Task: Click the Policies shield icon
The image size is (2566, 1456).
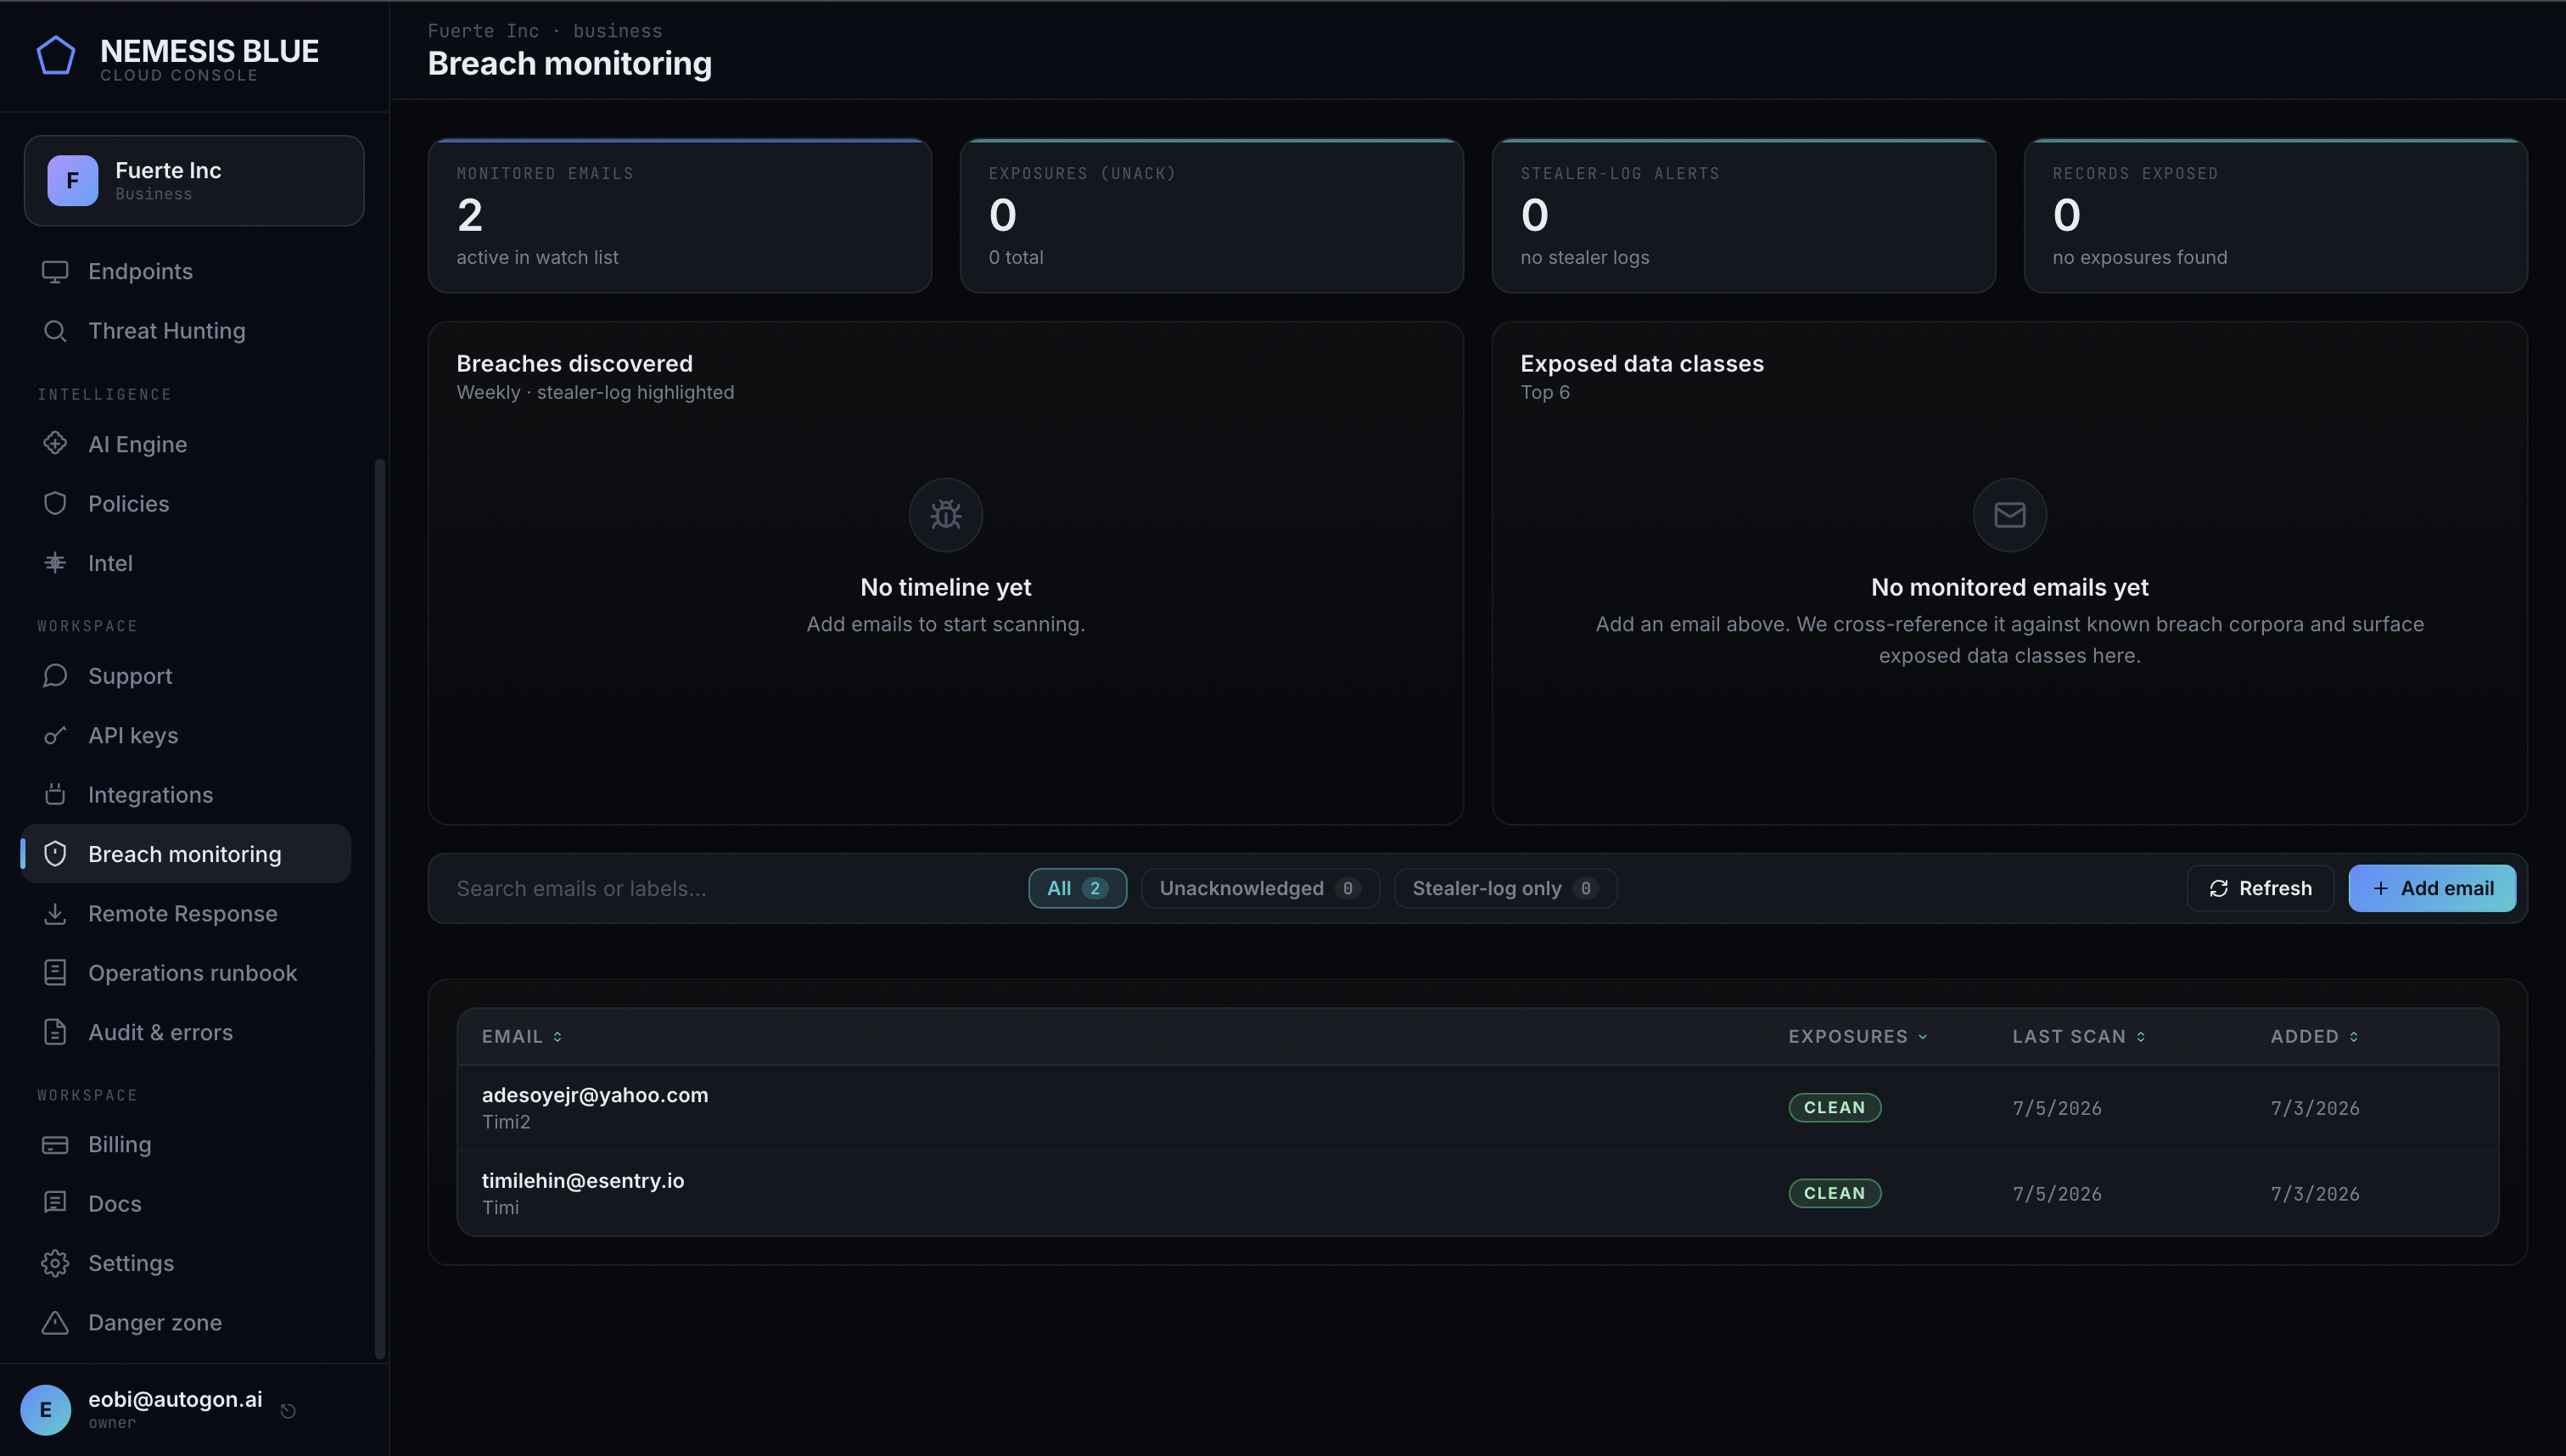Action: (x=55, y=504)
